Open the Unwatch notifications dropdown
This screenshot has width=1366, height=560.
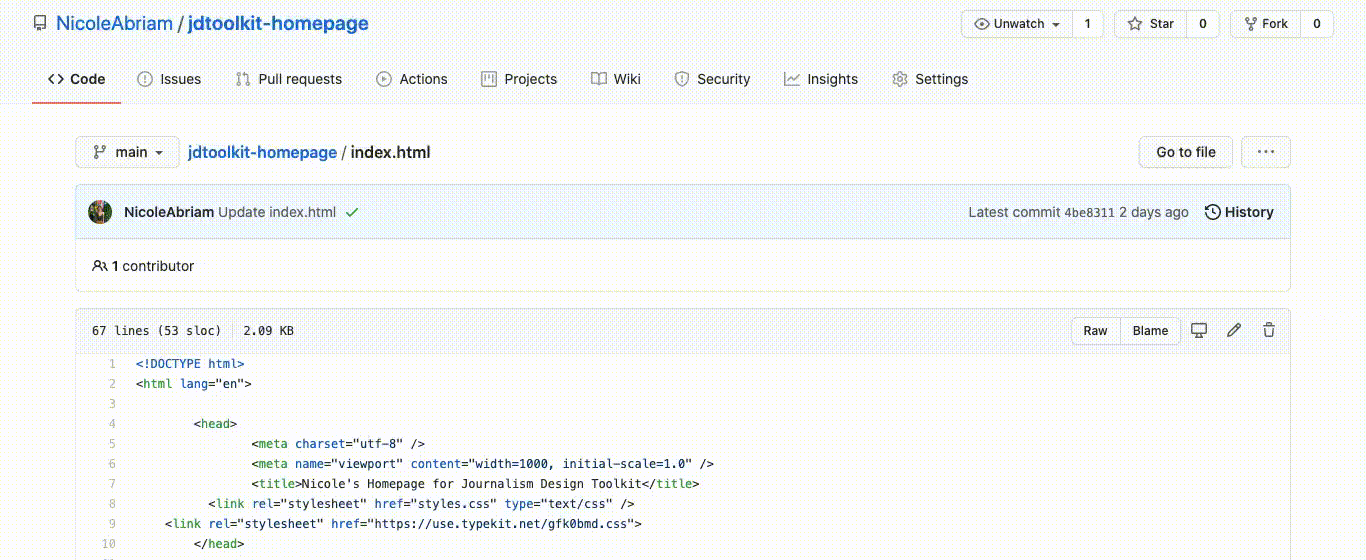[1017, 24]
